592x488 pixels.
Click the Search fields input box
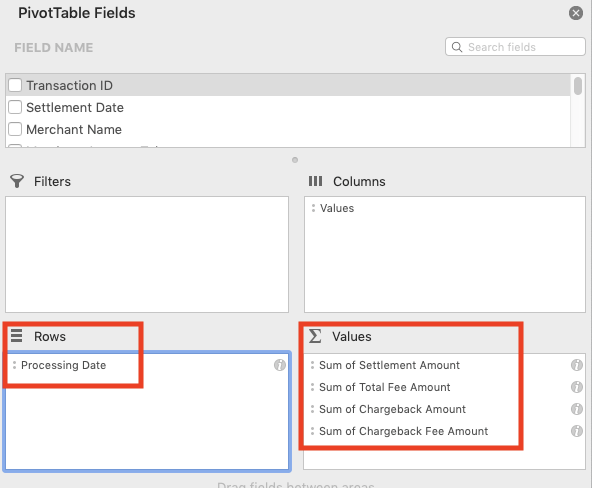(515, 47)
